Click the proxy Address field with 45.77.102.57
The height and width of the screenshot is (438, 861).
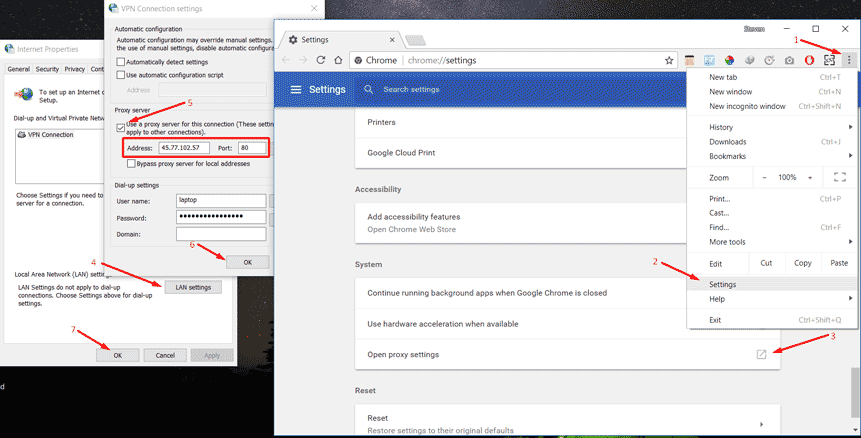184,148
